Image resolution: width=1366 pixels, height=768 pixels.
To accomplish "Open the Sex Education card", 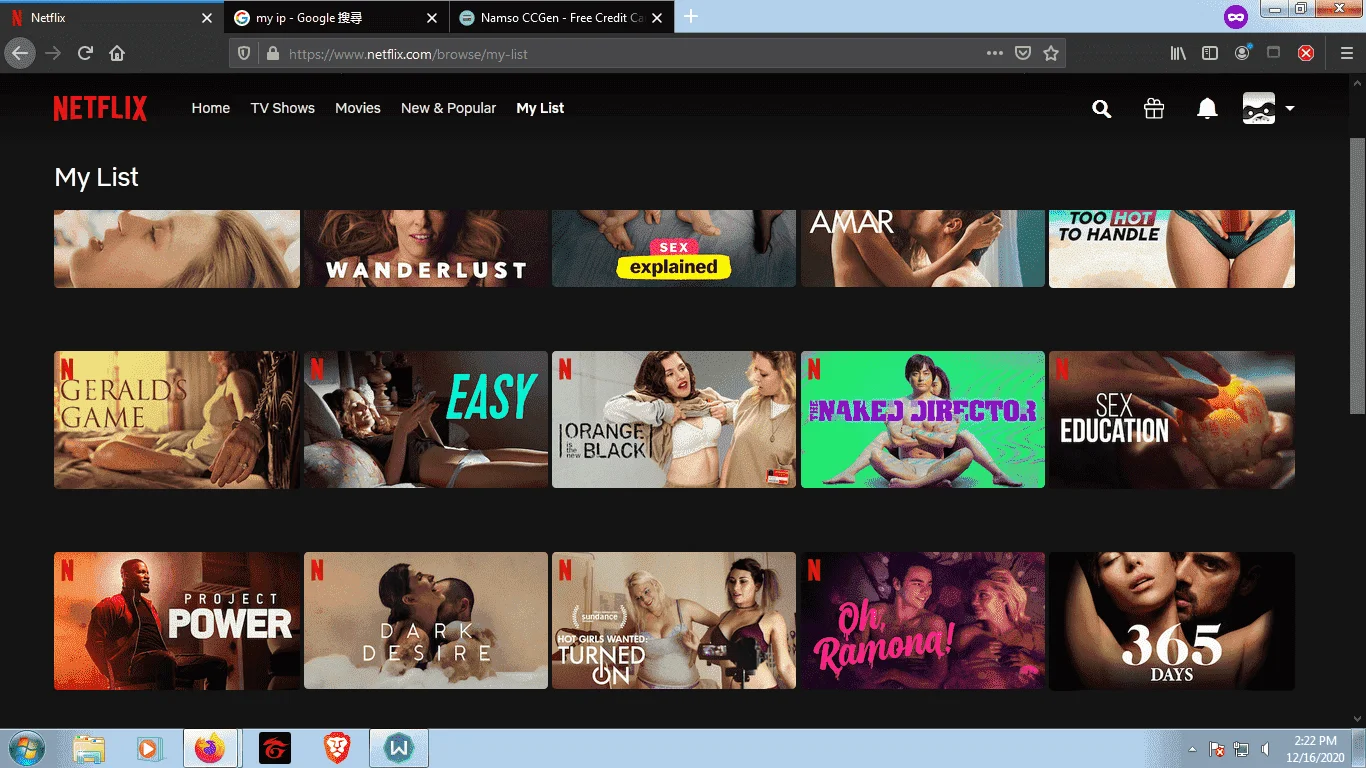I will click(1172, 420).
